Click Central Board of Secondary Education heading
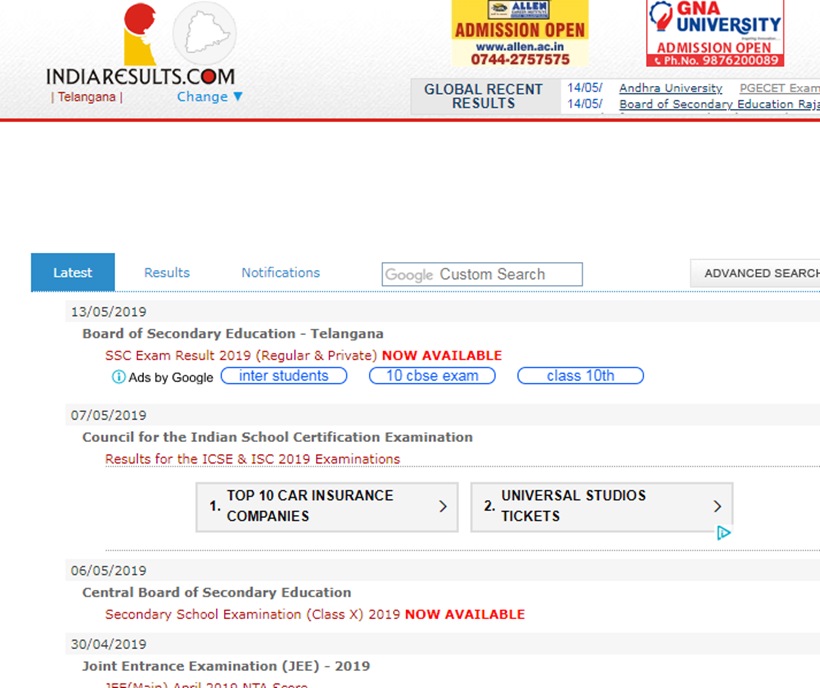 point(217,592)
